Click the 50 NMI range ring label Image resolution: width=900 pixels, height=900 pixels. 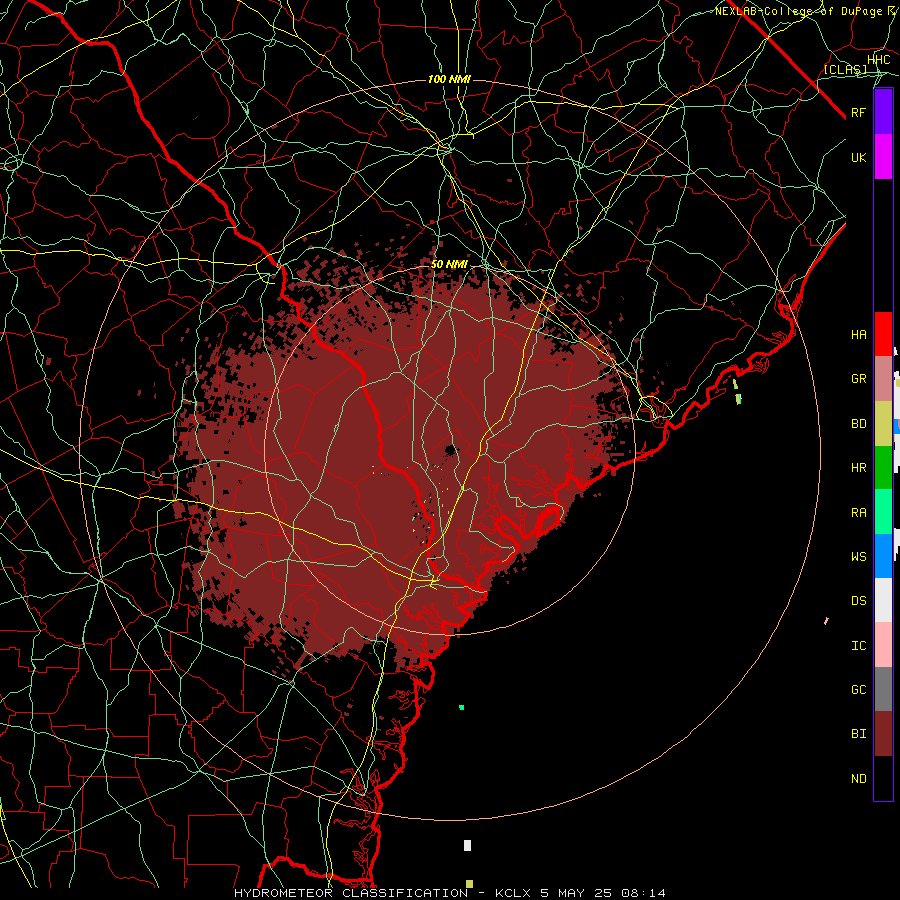point(449,264)
